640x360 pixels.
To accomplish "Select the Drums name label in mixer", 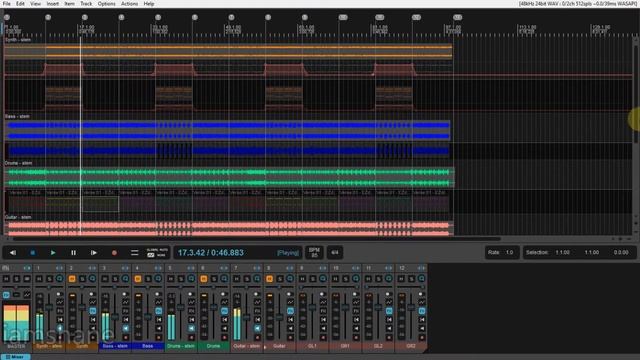I will click(213, 346).
